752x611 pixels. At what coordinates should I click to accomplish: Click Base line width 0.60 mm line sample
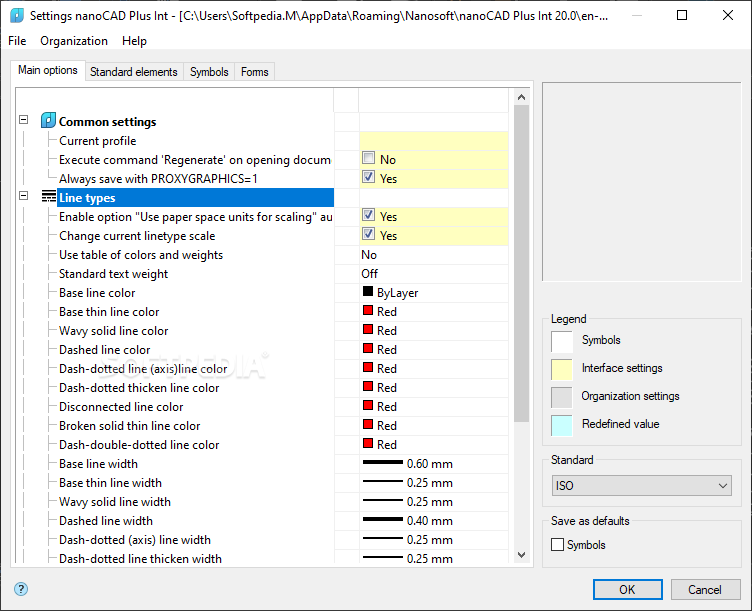[382, 463]
